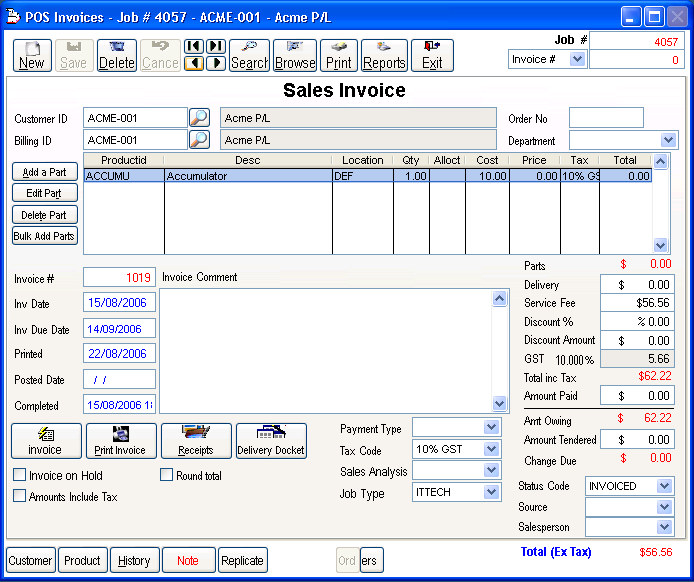Open the Search toolbar icon
Viewport: 694px width, 582px height.
[249, 55]
